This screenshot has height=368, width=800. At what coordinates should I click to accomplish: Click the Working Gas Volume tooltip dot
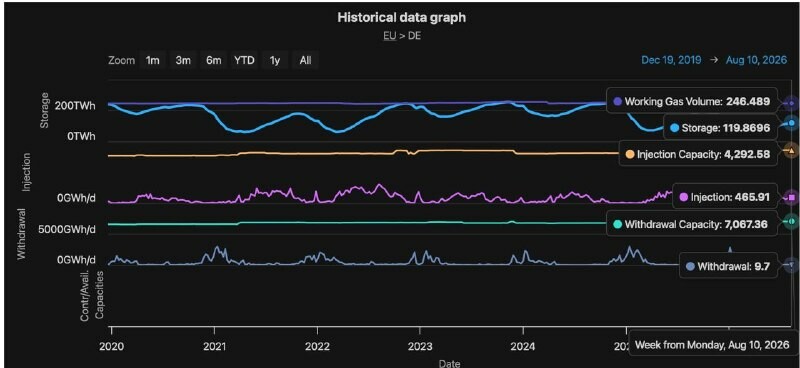[x=617, y=102]
